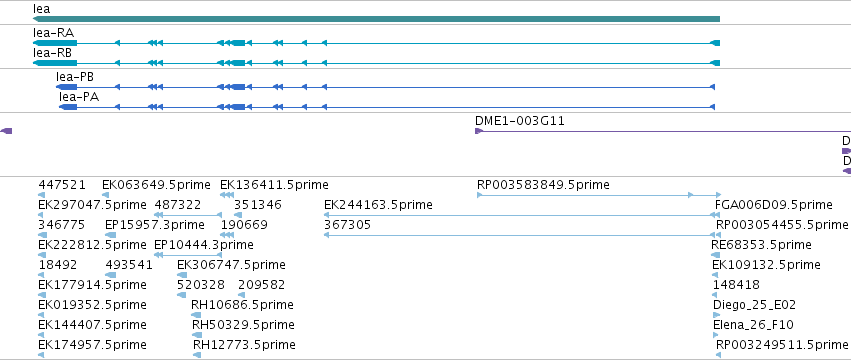Click the DME1-003G11 purple feature
This screenshot has width=851, height=360.
click(x=663, y=131)
